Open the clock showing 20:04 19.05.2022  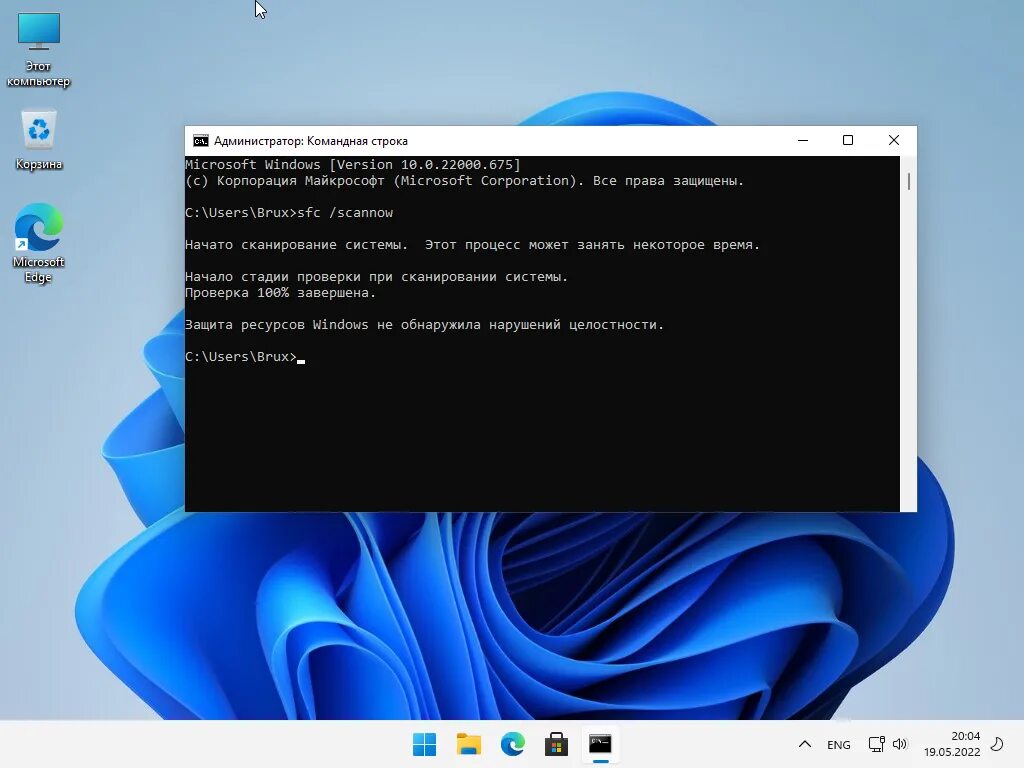point(952,744)
